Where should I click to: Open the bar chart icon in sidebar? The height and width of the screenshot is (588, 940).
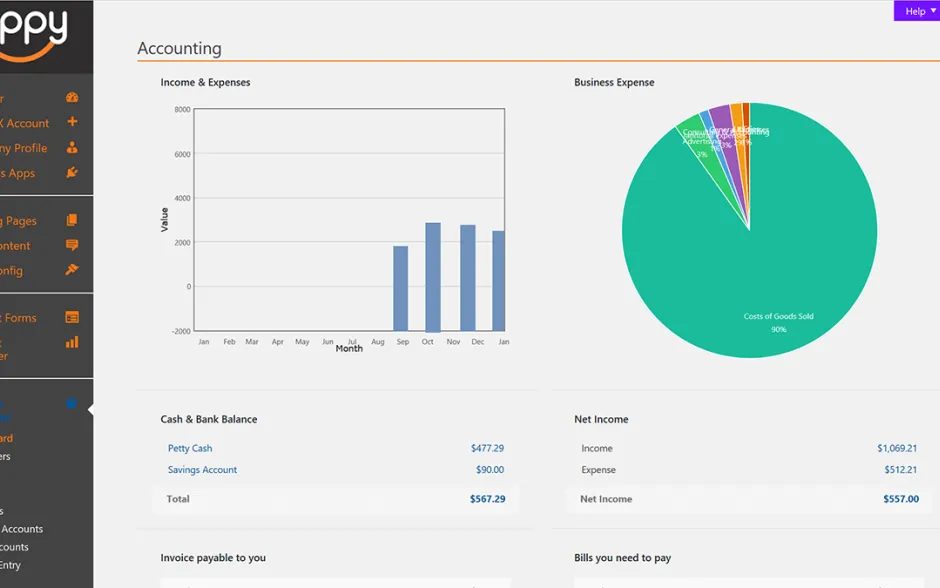[x=71, y=342]
